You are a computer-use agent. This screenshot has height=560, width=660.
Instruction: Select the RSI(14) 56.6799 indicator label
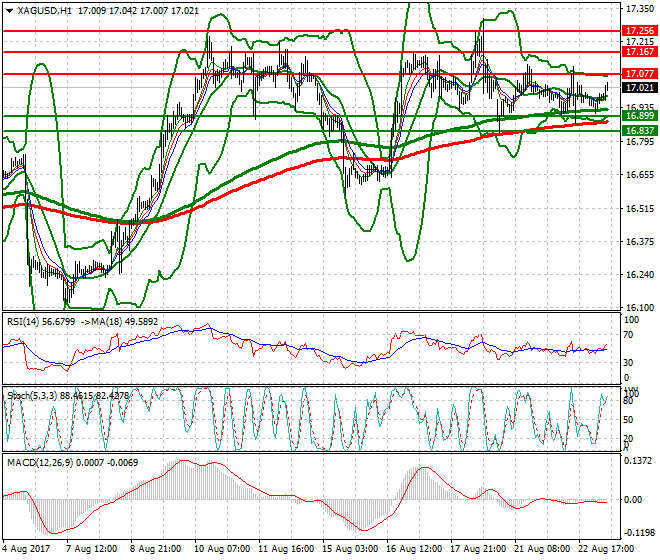[x=41, y=322]
